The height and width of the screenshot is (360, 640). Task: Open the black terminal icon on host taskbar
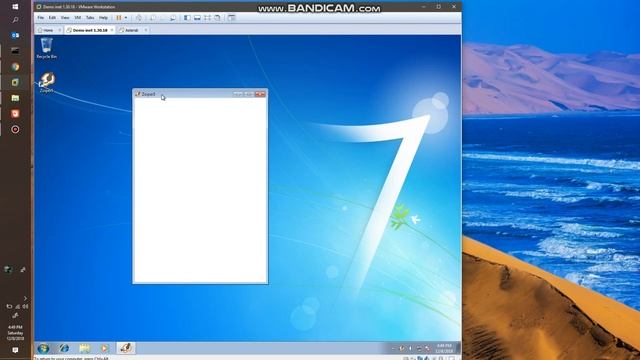pos(15,51)
